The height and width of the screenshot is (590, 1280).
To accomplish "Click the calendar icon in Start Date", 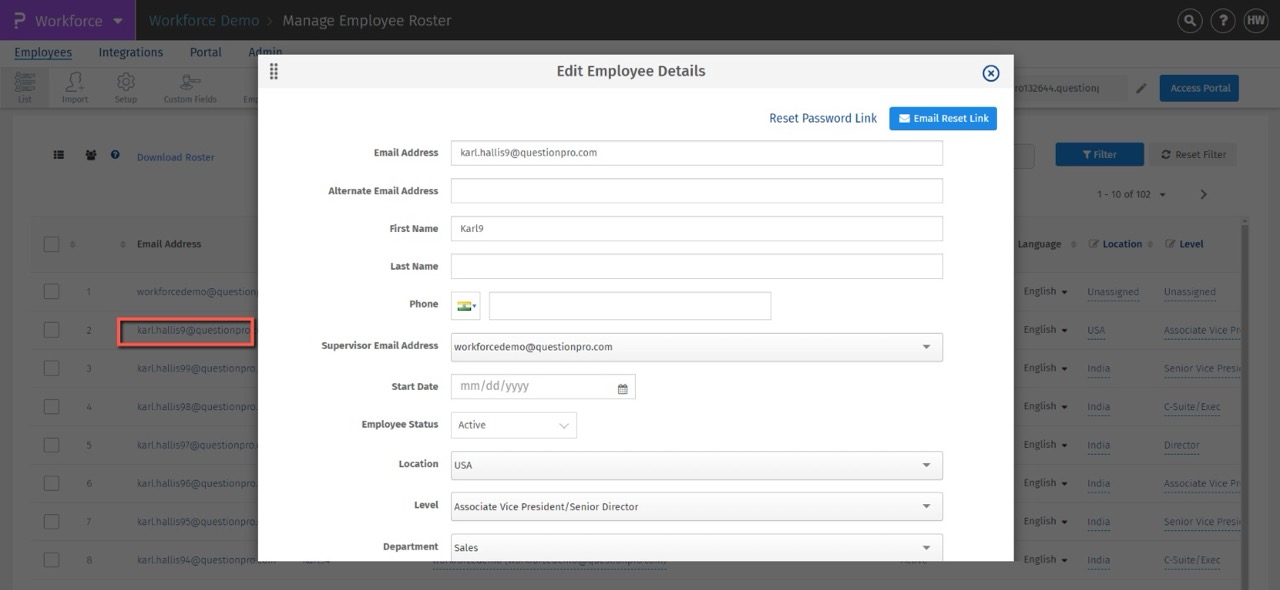I will [x=622, y=388].
